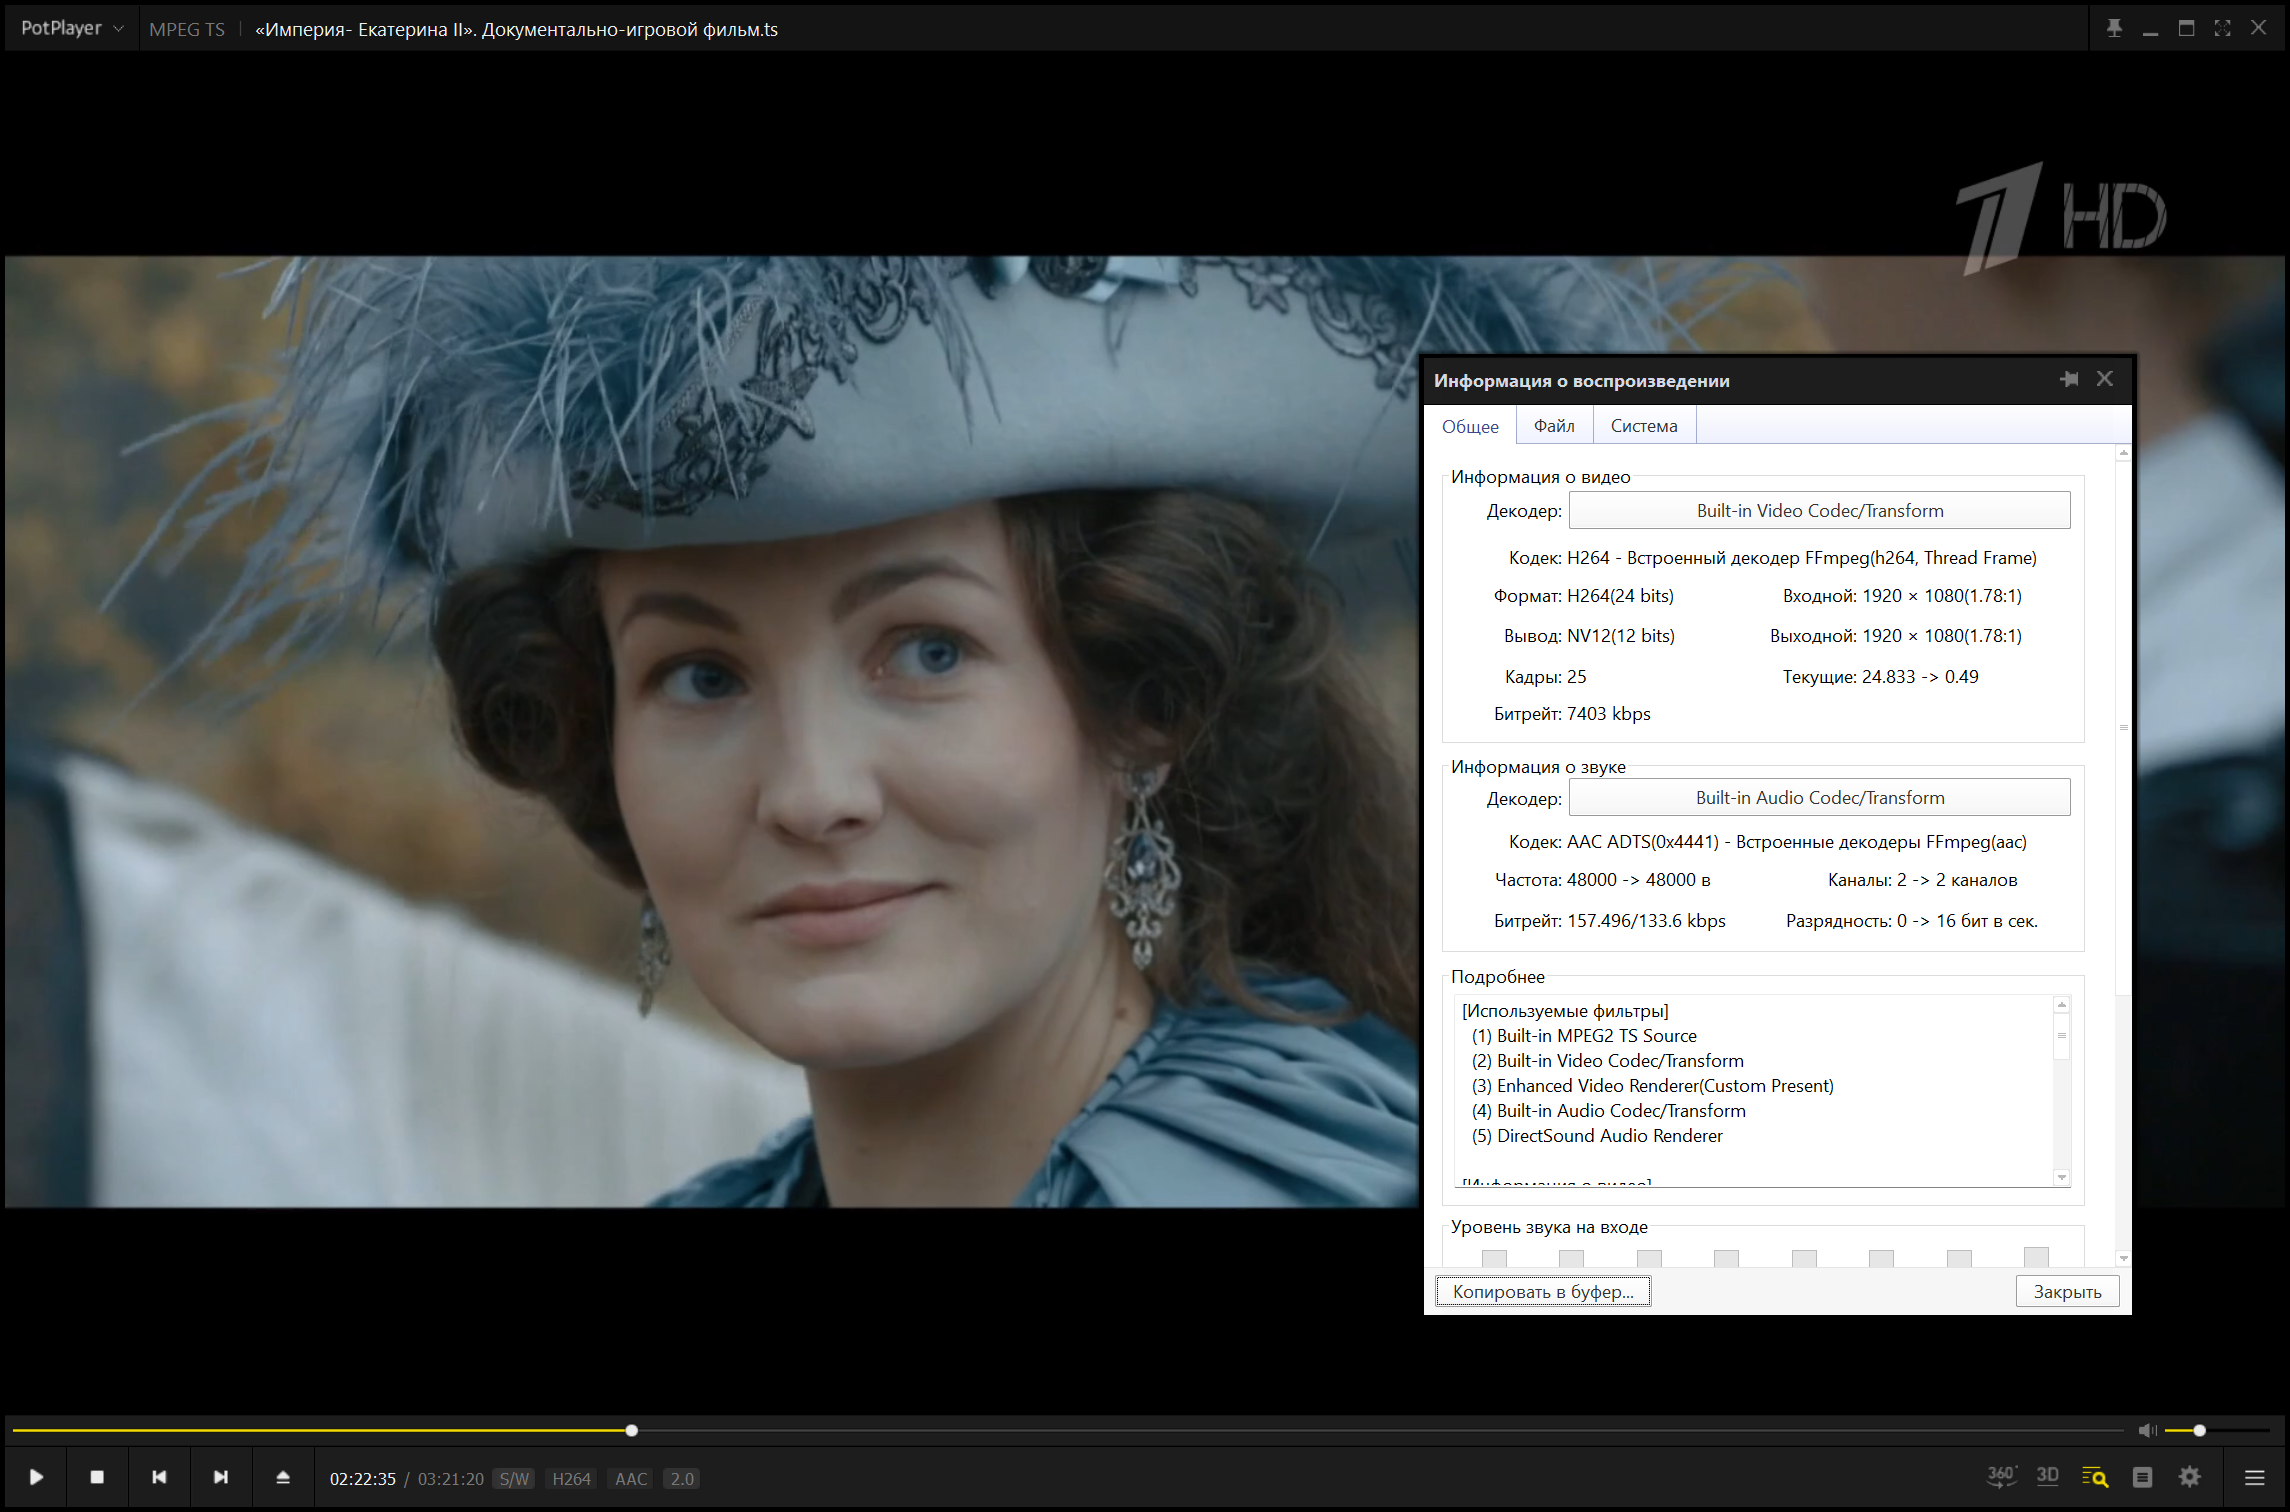Open the settings gear icon
The width and height of the screenshot is (2290, 1512).
tap(2190, 1477)
